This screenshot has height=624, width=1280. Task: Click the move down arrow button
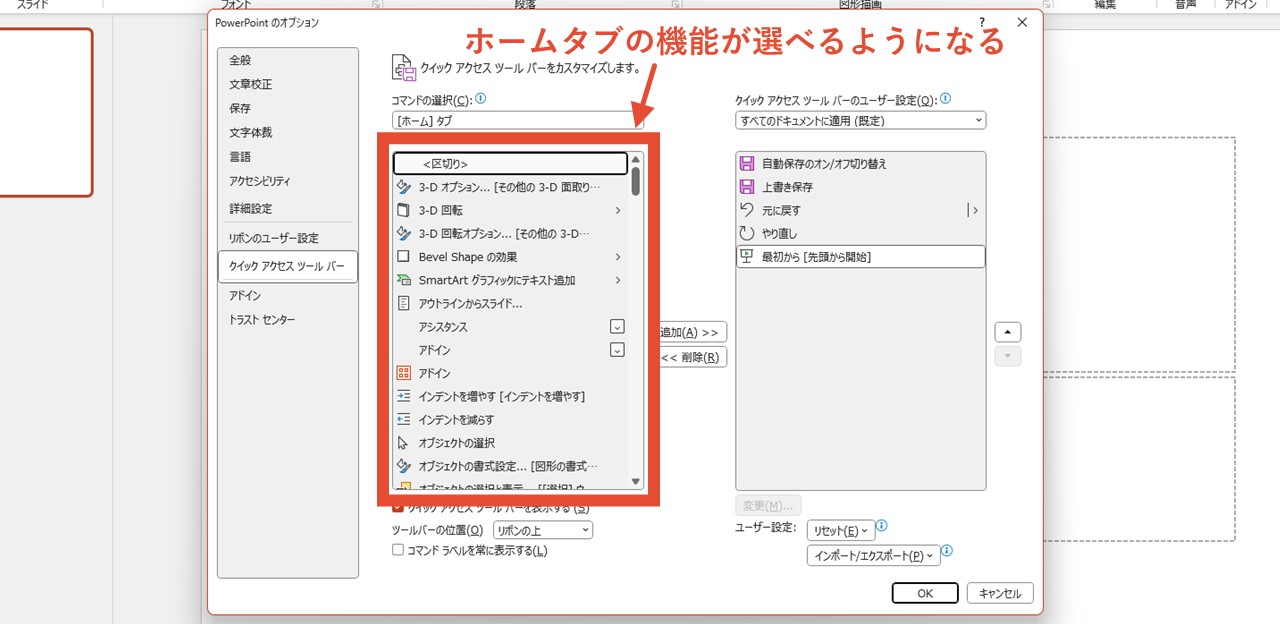[1008, 357]
